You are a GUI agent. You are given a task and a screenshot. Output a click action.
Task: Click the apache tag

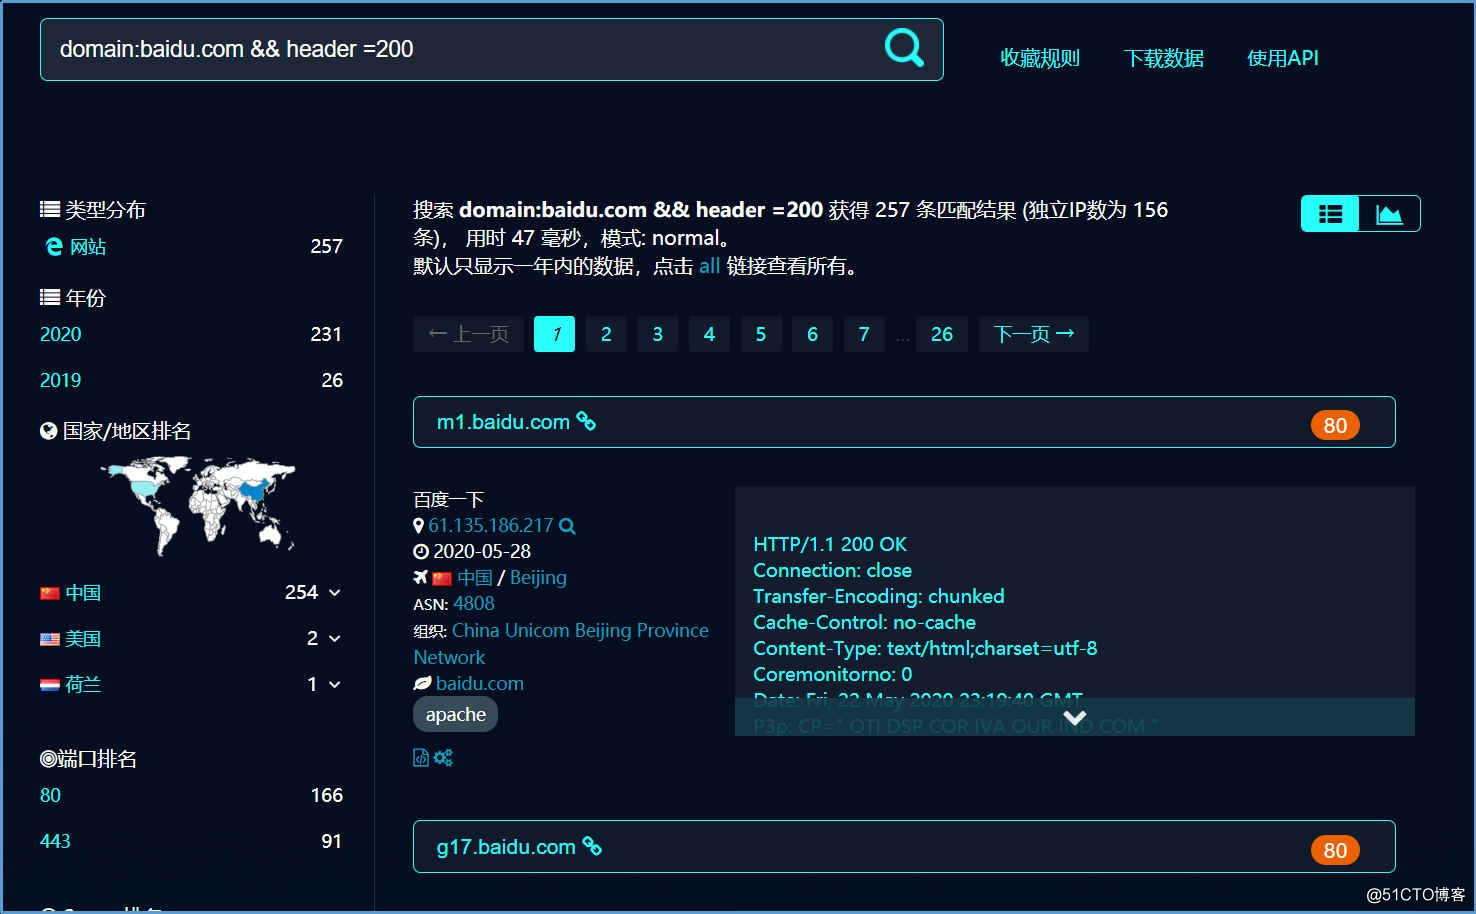pyautogui.click(x=455, y=714)
